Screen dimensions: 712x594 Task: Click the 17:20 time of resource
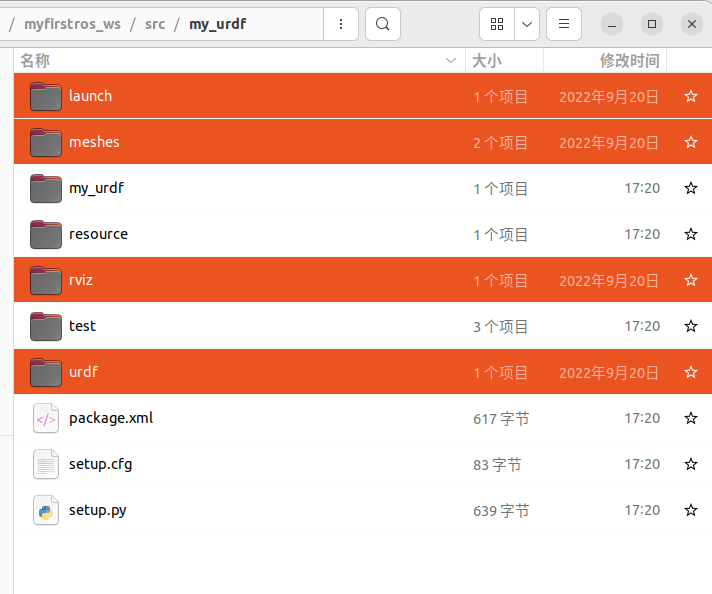coord(642,234)
